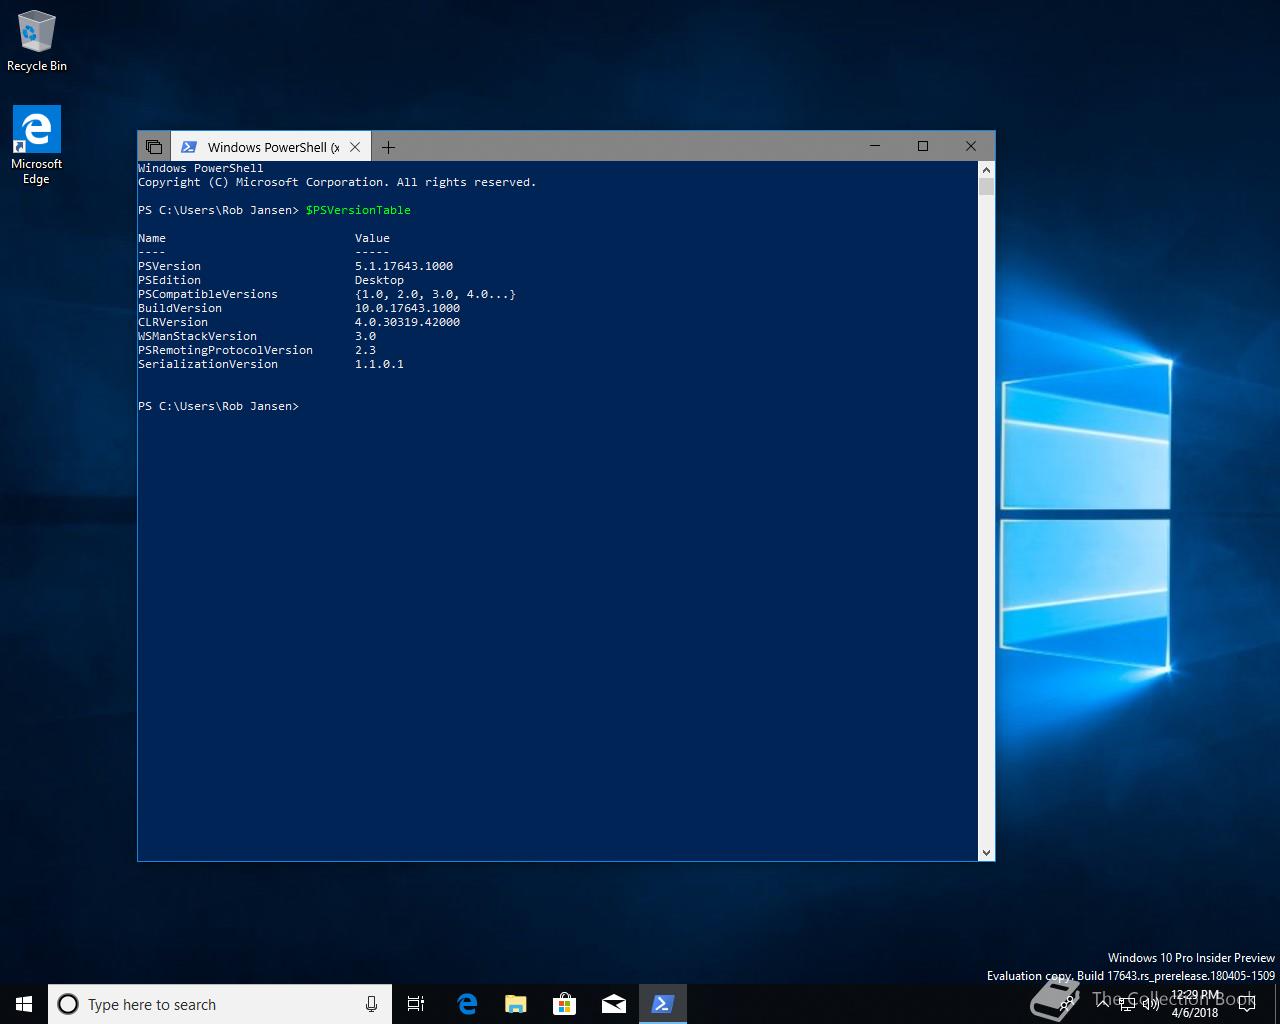Click the WSManStackVersion row name
Screen dimensions: 1280x1024
[197, 336]
